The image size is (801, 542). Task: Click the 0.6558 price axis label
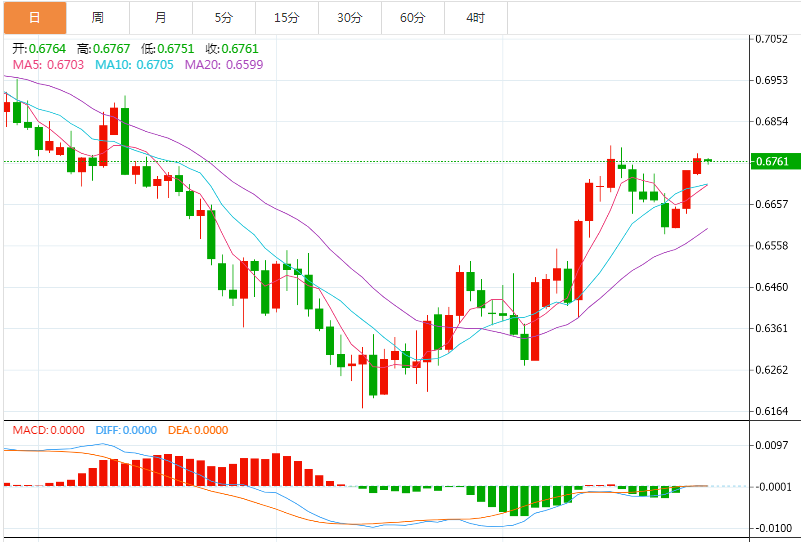tap(772, 246)
